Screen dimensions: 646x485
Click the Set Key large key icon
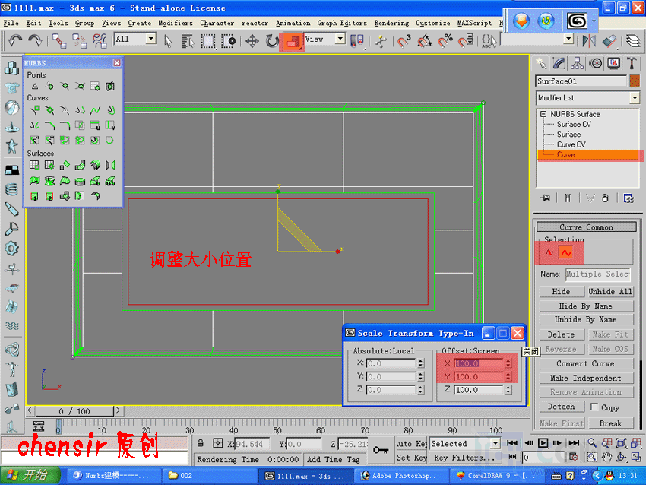pyautogui.click(x=380, y=450)
